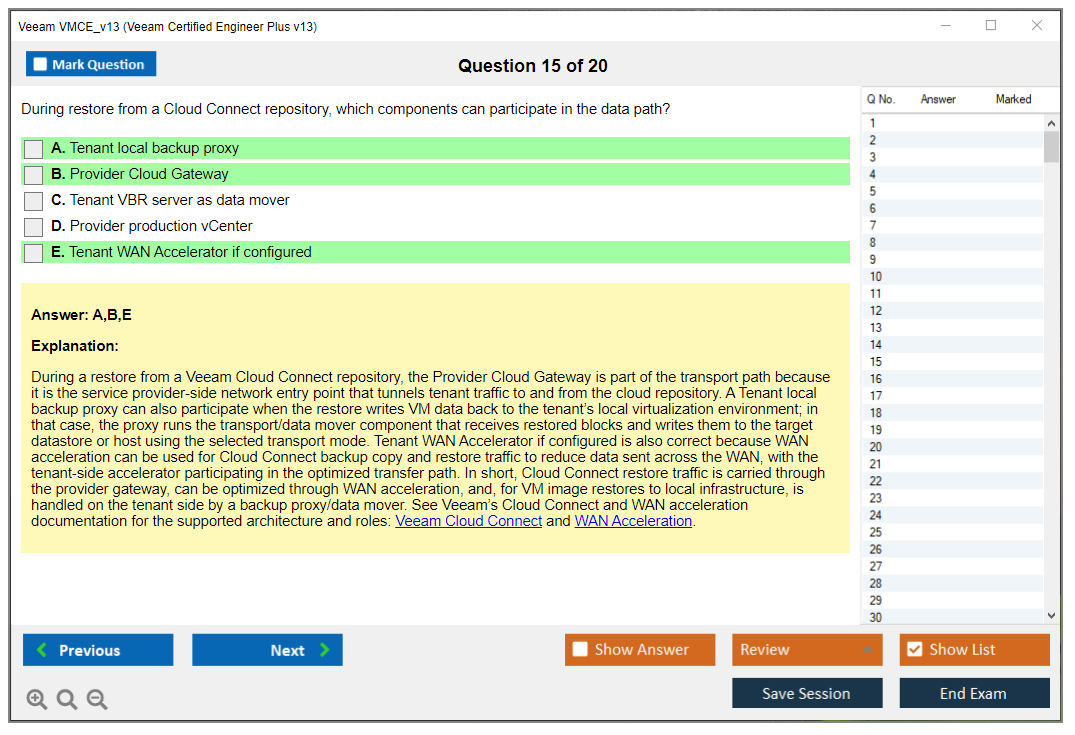The image size is (1075, 735).
Task: Check option C Tenant VBR server
Action: coord(34,201)
